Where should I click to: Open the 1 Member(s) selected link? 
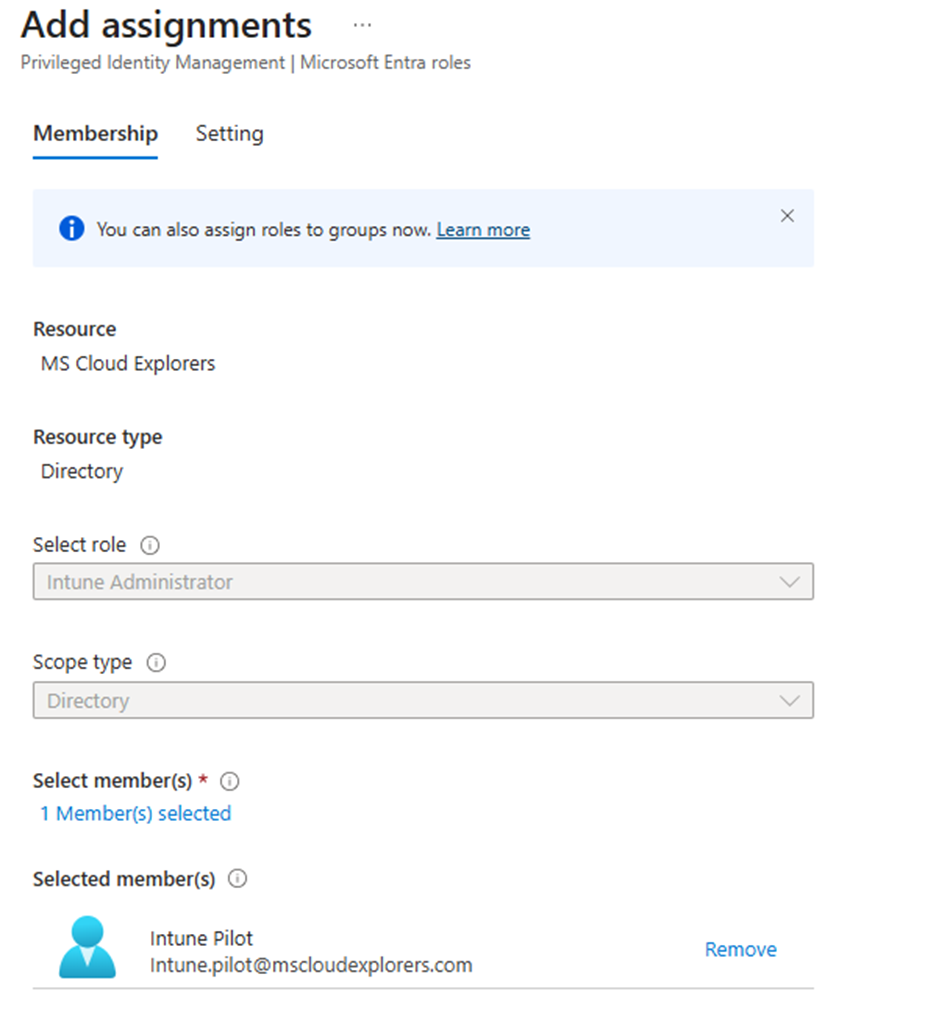coord(135,814)
